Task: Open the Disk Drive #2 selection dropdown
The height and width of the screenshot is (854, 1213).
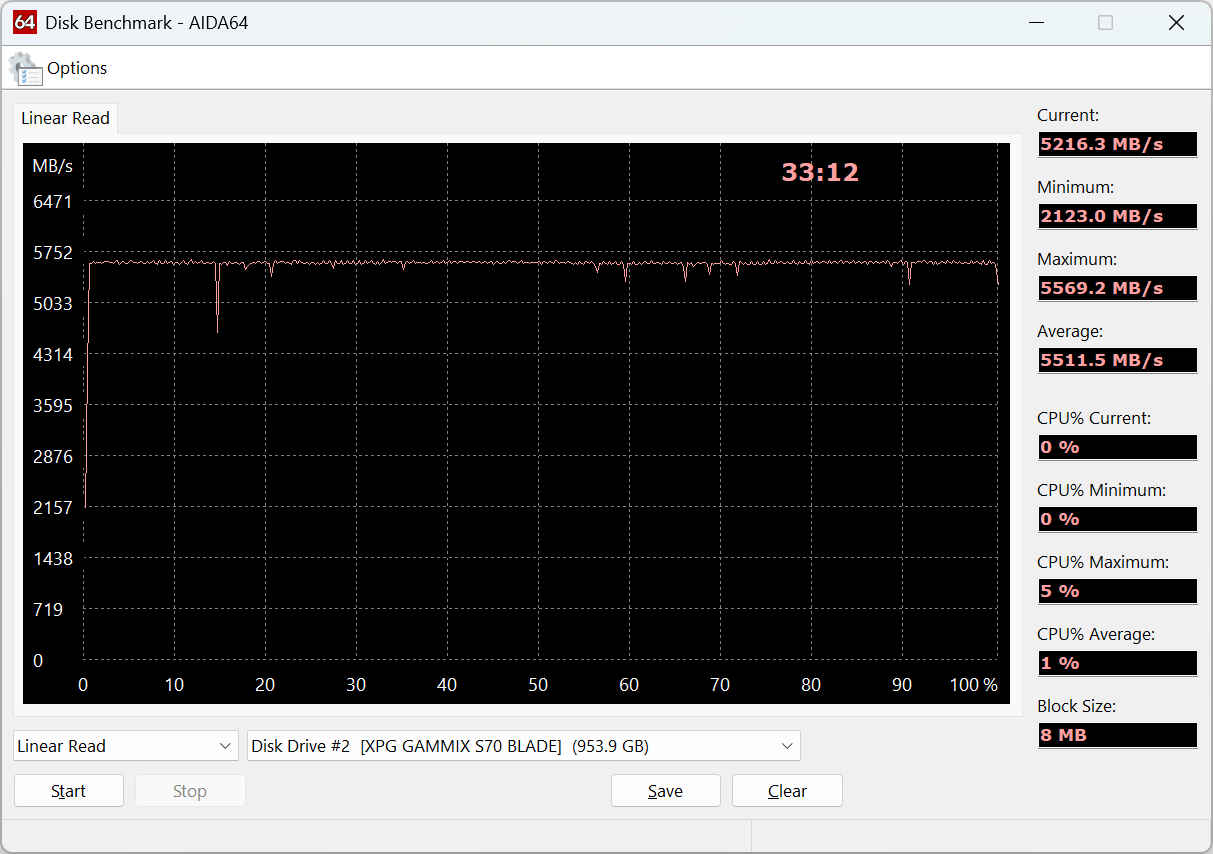Action: click(x=524, y=746)
